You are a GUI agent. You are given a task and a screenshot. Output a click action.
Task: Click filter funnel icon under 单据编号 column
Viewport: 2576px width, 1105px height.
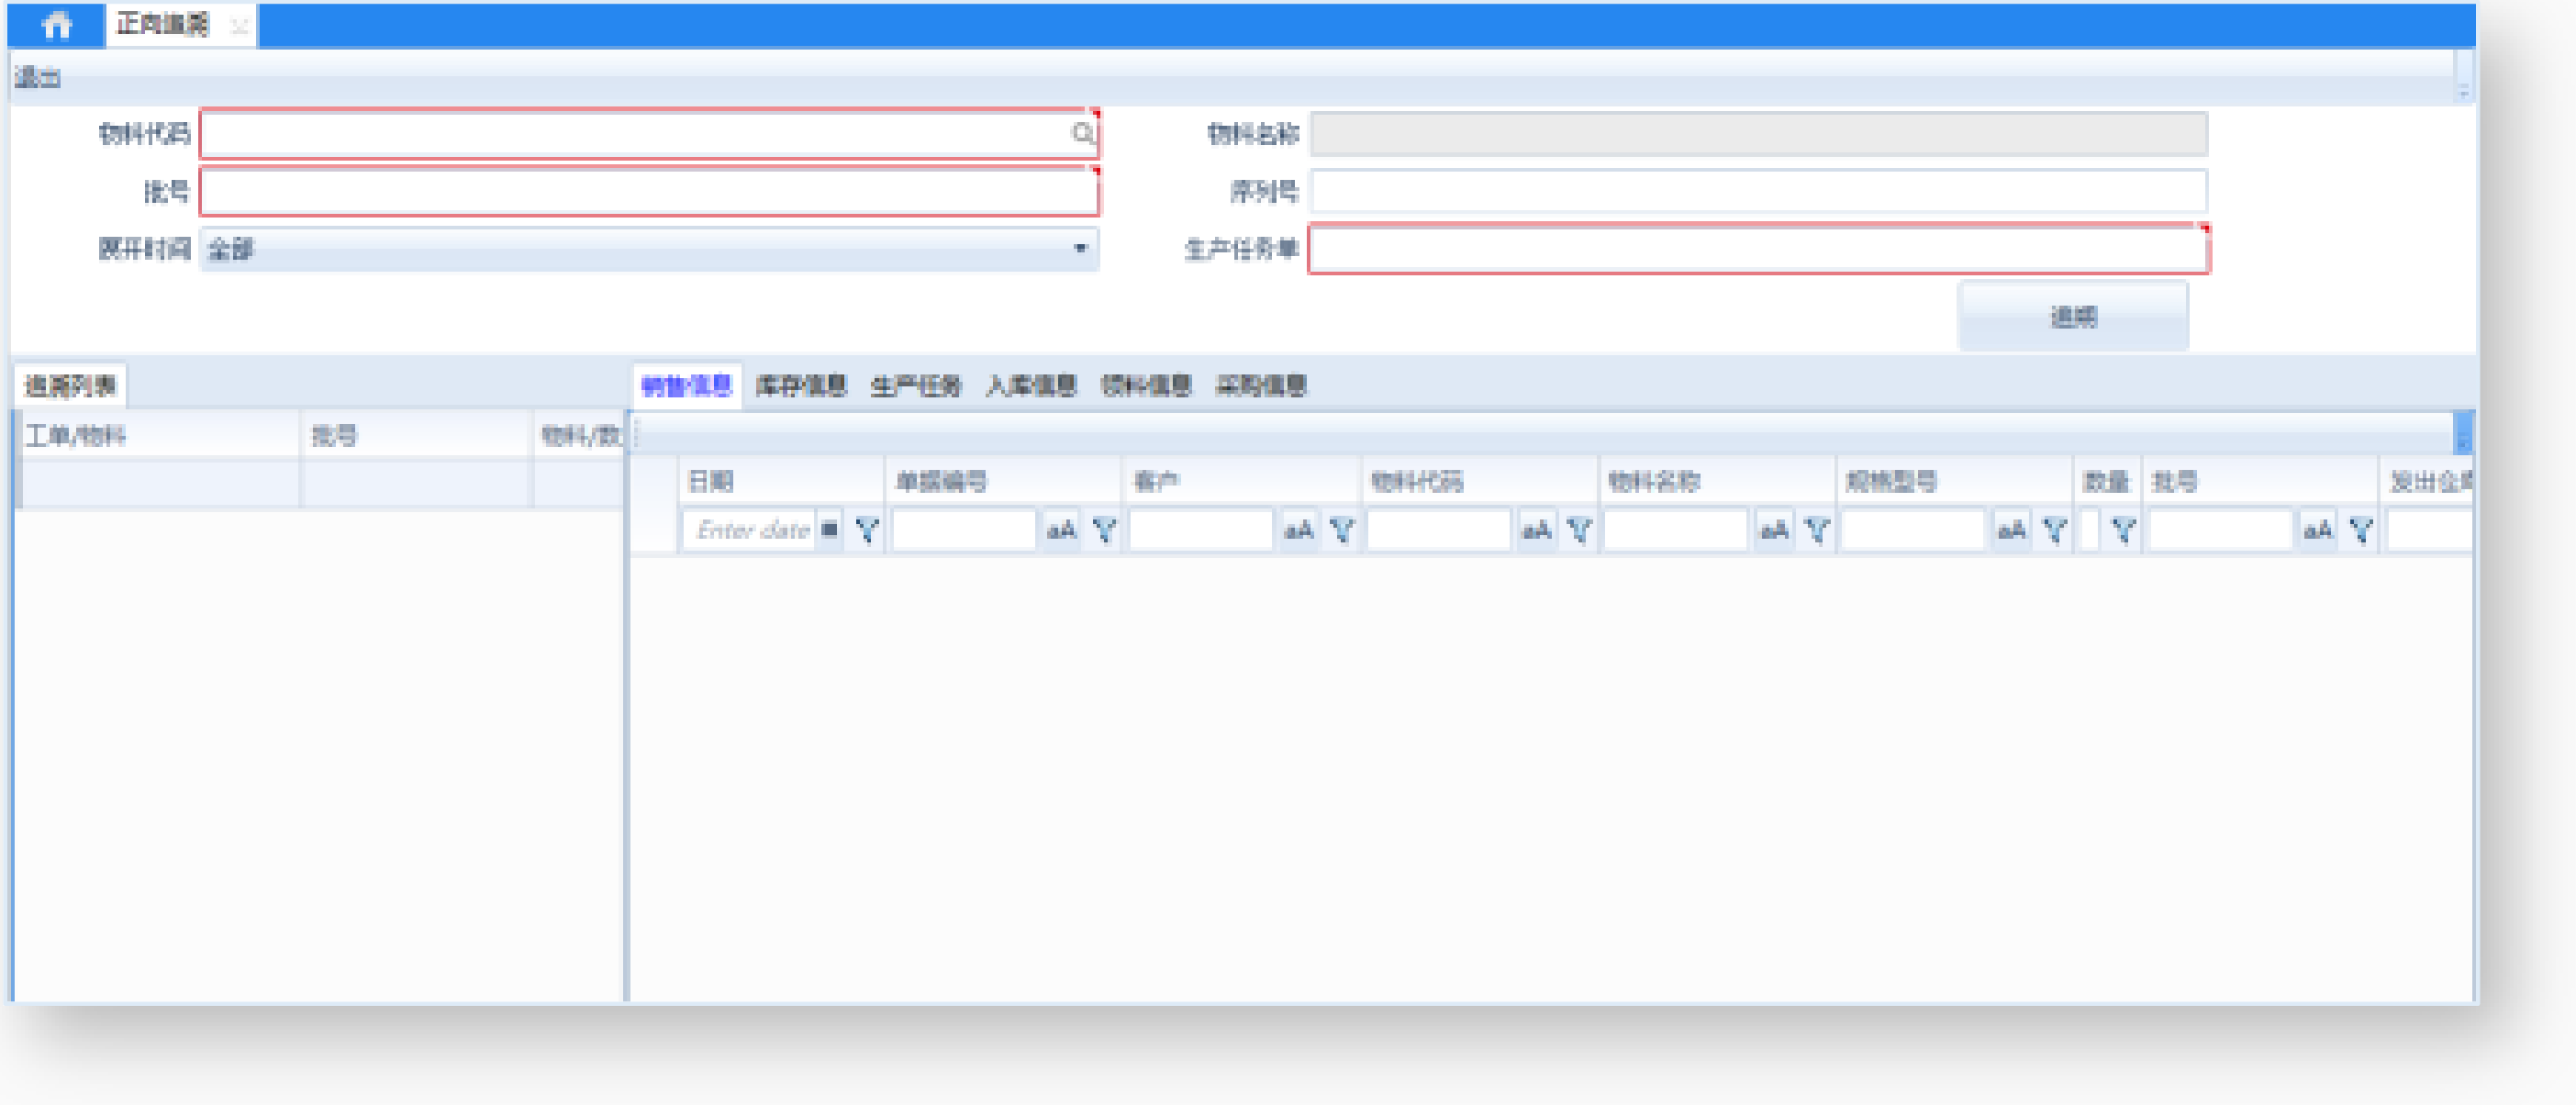[x=1104, y=530]
